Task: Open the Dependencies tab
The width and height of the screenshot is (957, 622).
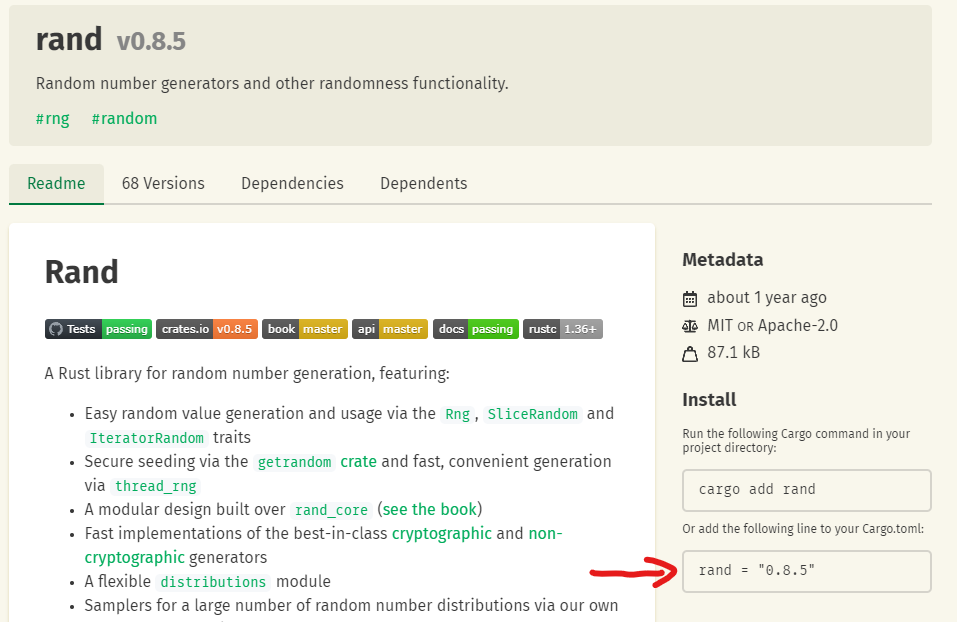Action: point(292,183)
